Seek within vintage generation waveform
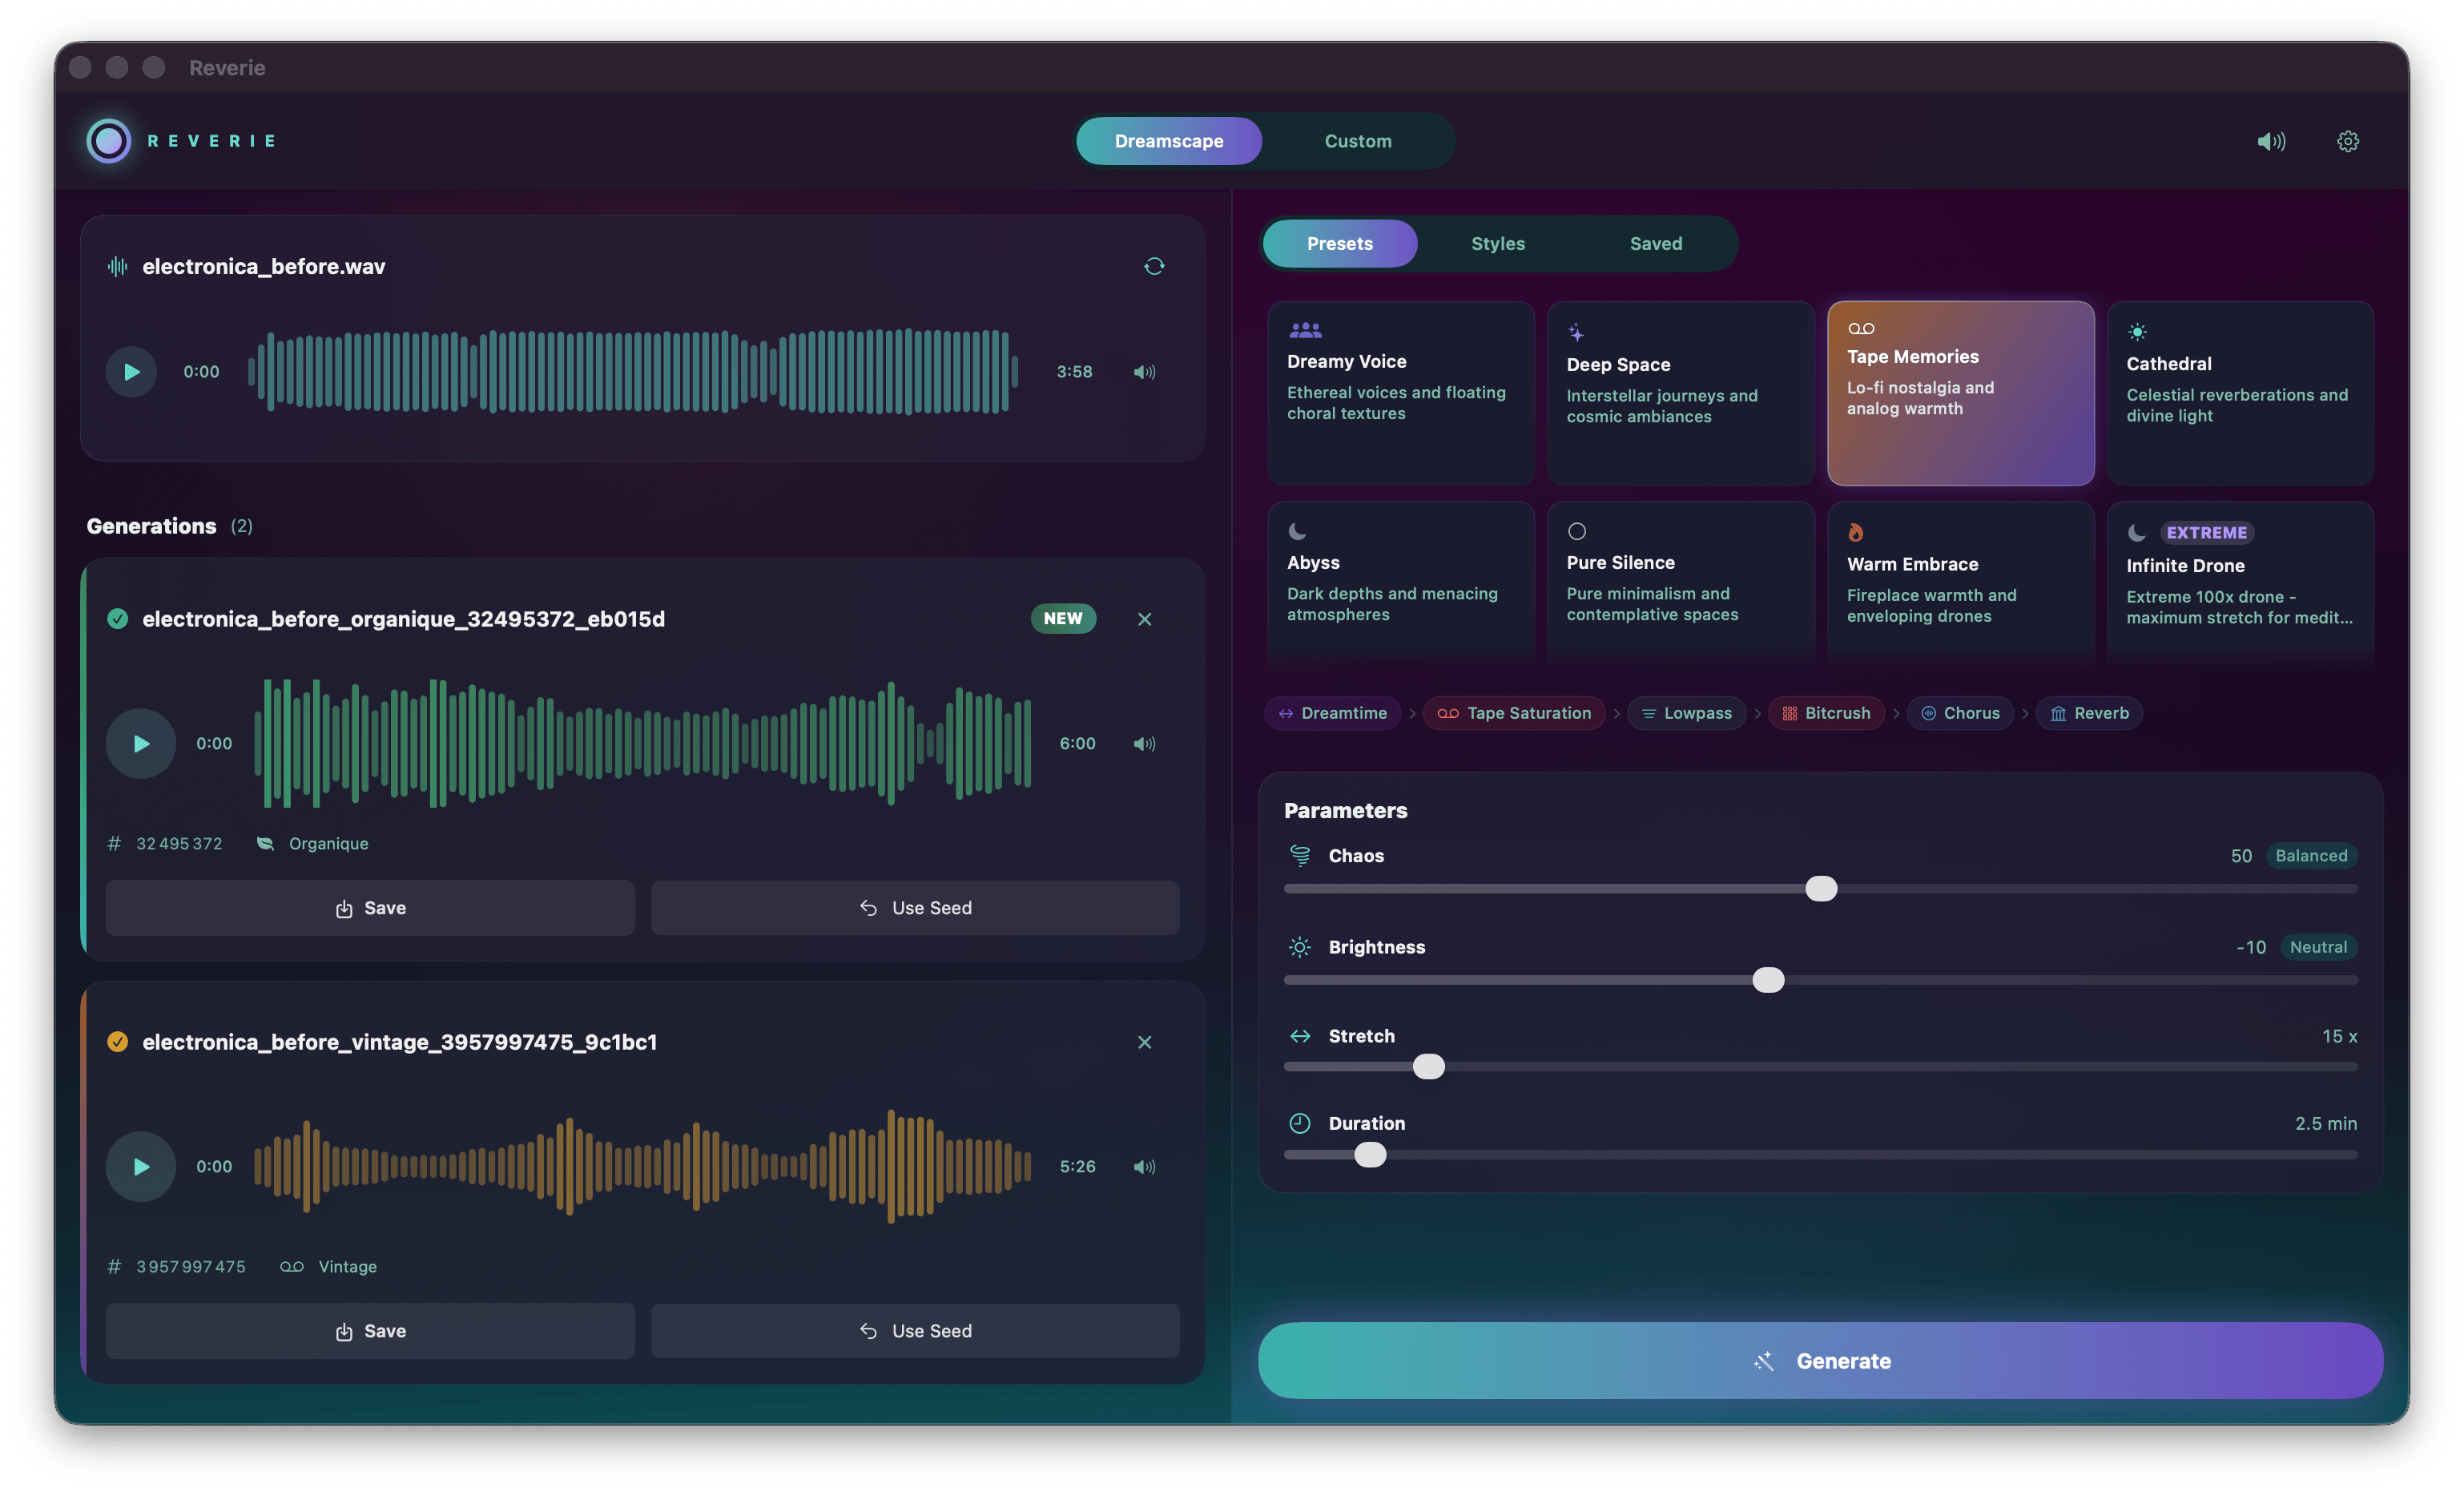2464x1492 pixels. [643, 1166]
